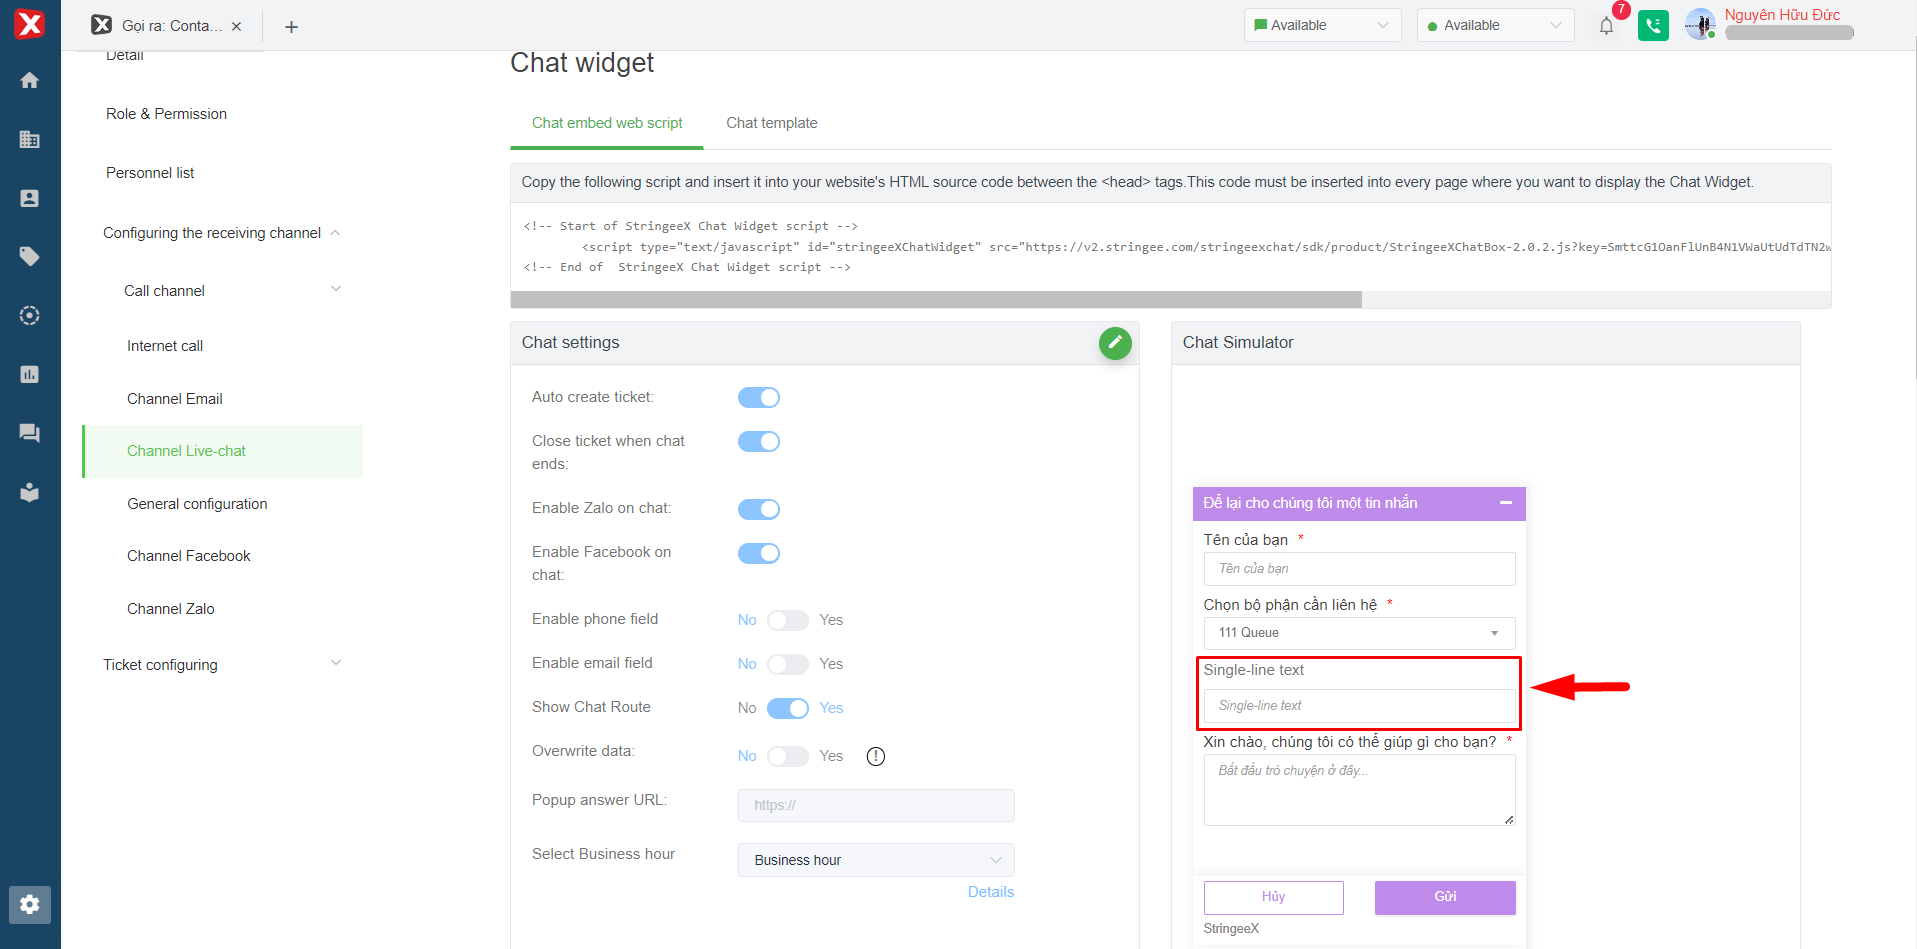The width and height of the screenshot is (1917, 949).
Task: Open the chat bubbles icon in sidebar
Action: point(30,433)
